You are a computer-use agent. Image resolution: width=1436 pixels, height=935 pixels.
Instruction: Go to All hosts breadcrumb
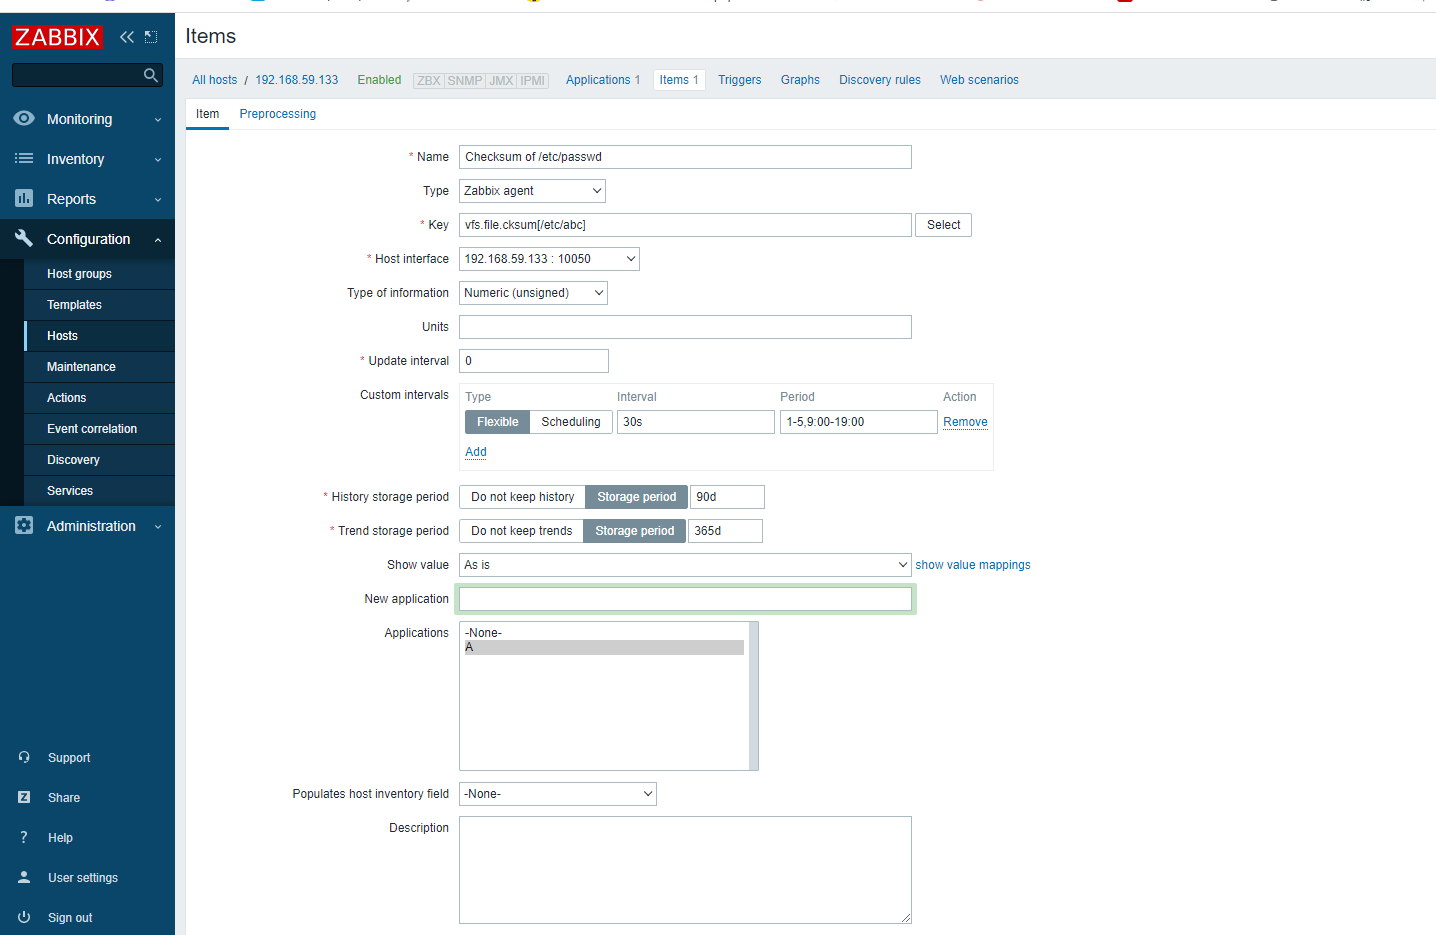(x=215, y=80)
